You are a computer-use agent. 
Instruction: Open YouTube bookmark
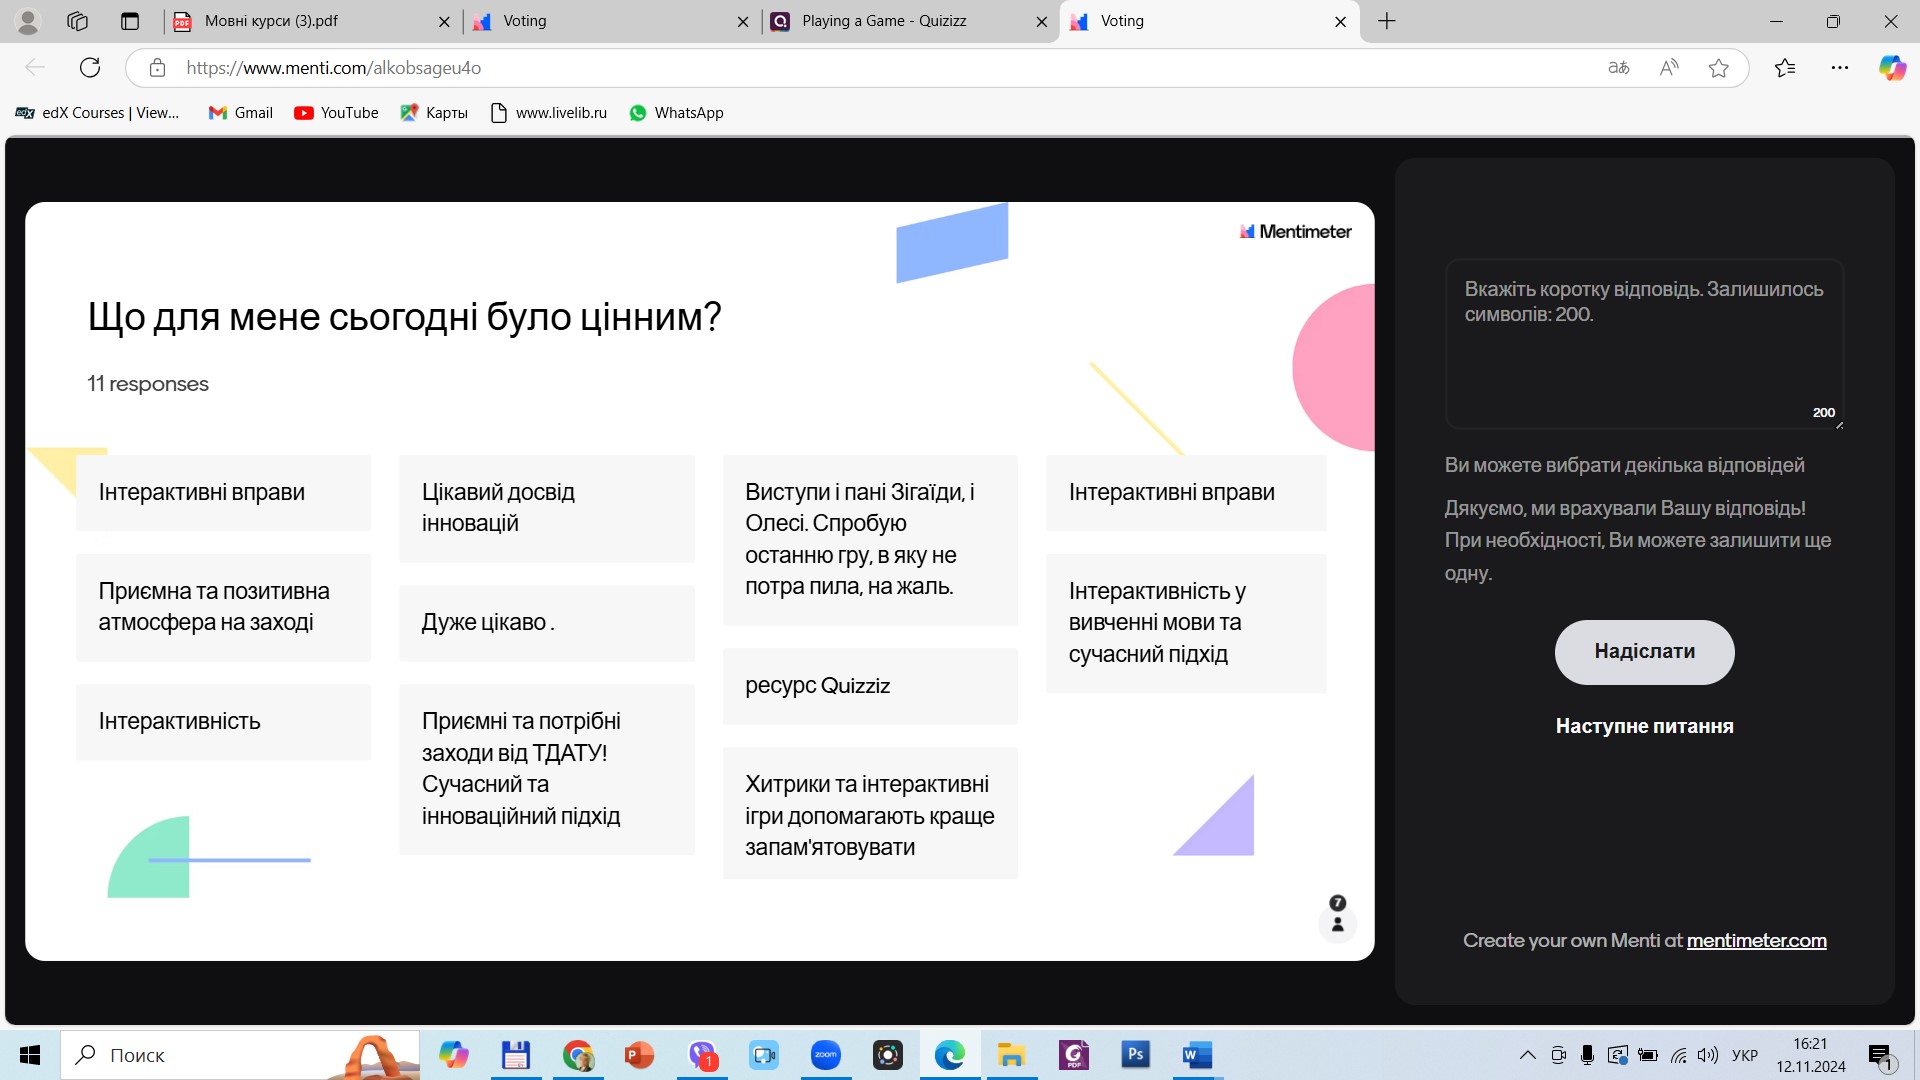(336, 113)
